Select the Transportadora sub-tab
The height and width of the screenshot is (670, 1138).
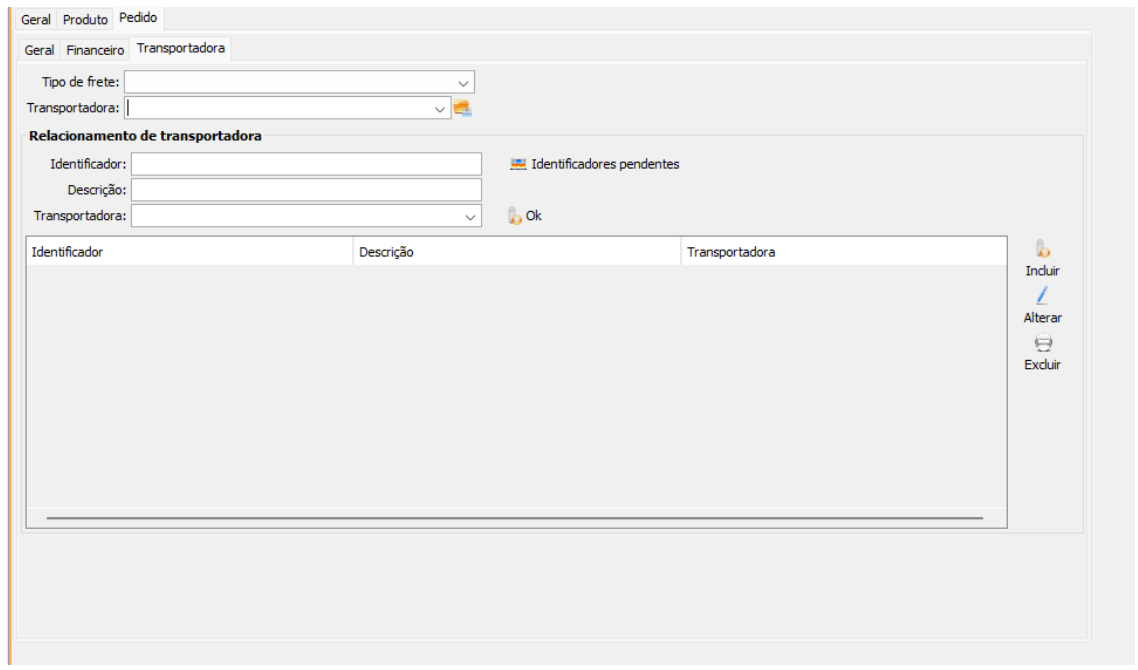coord(180,48)
